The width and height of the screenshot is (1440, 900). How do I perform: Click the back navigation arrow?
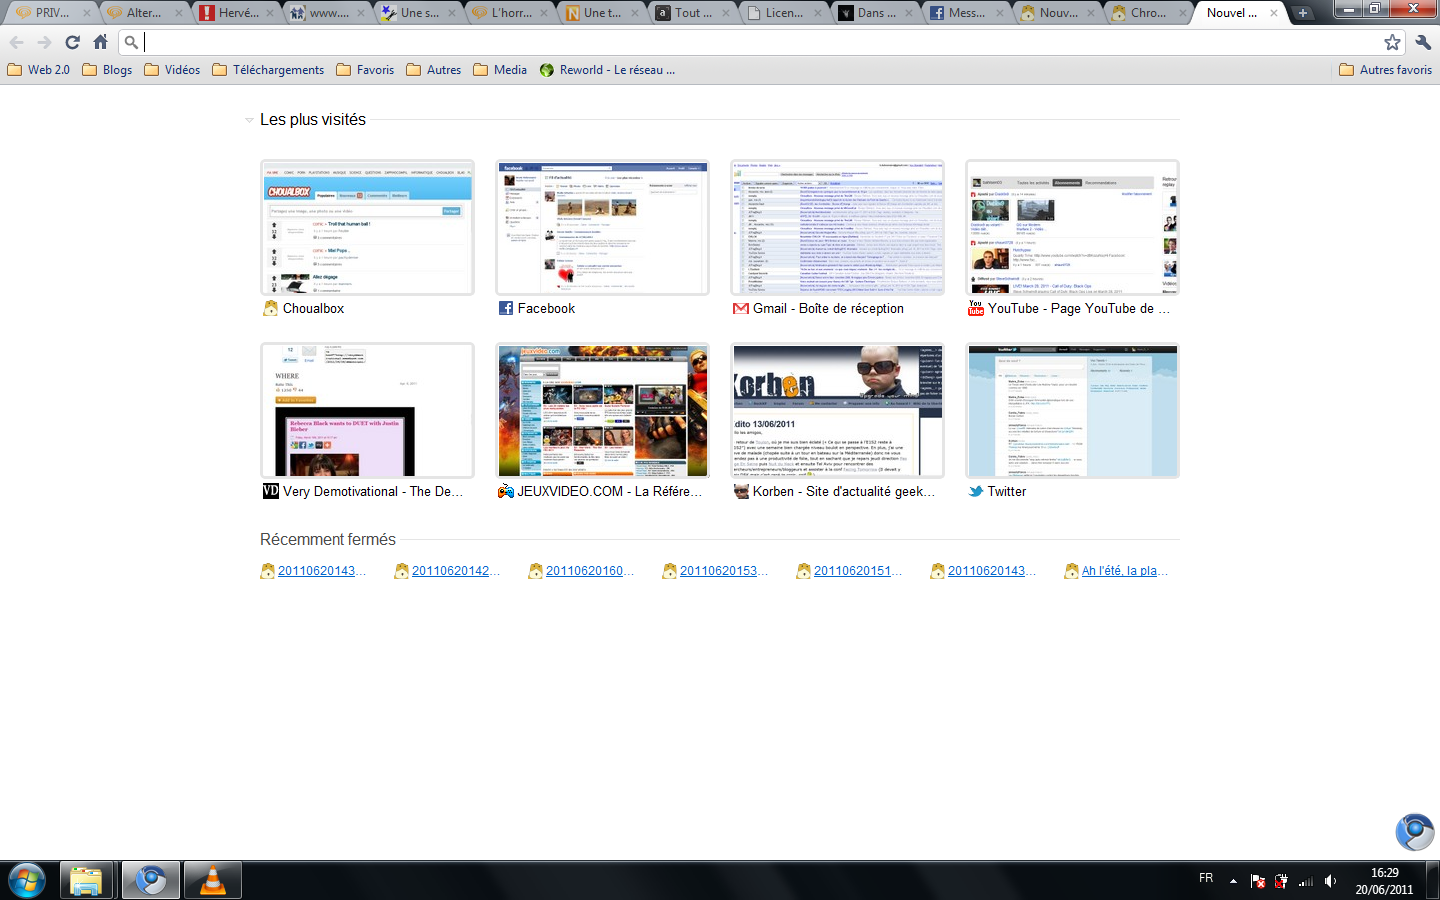coord(17,42)
